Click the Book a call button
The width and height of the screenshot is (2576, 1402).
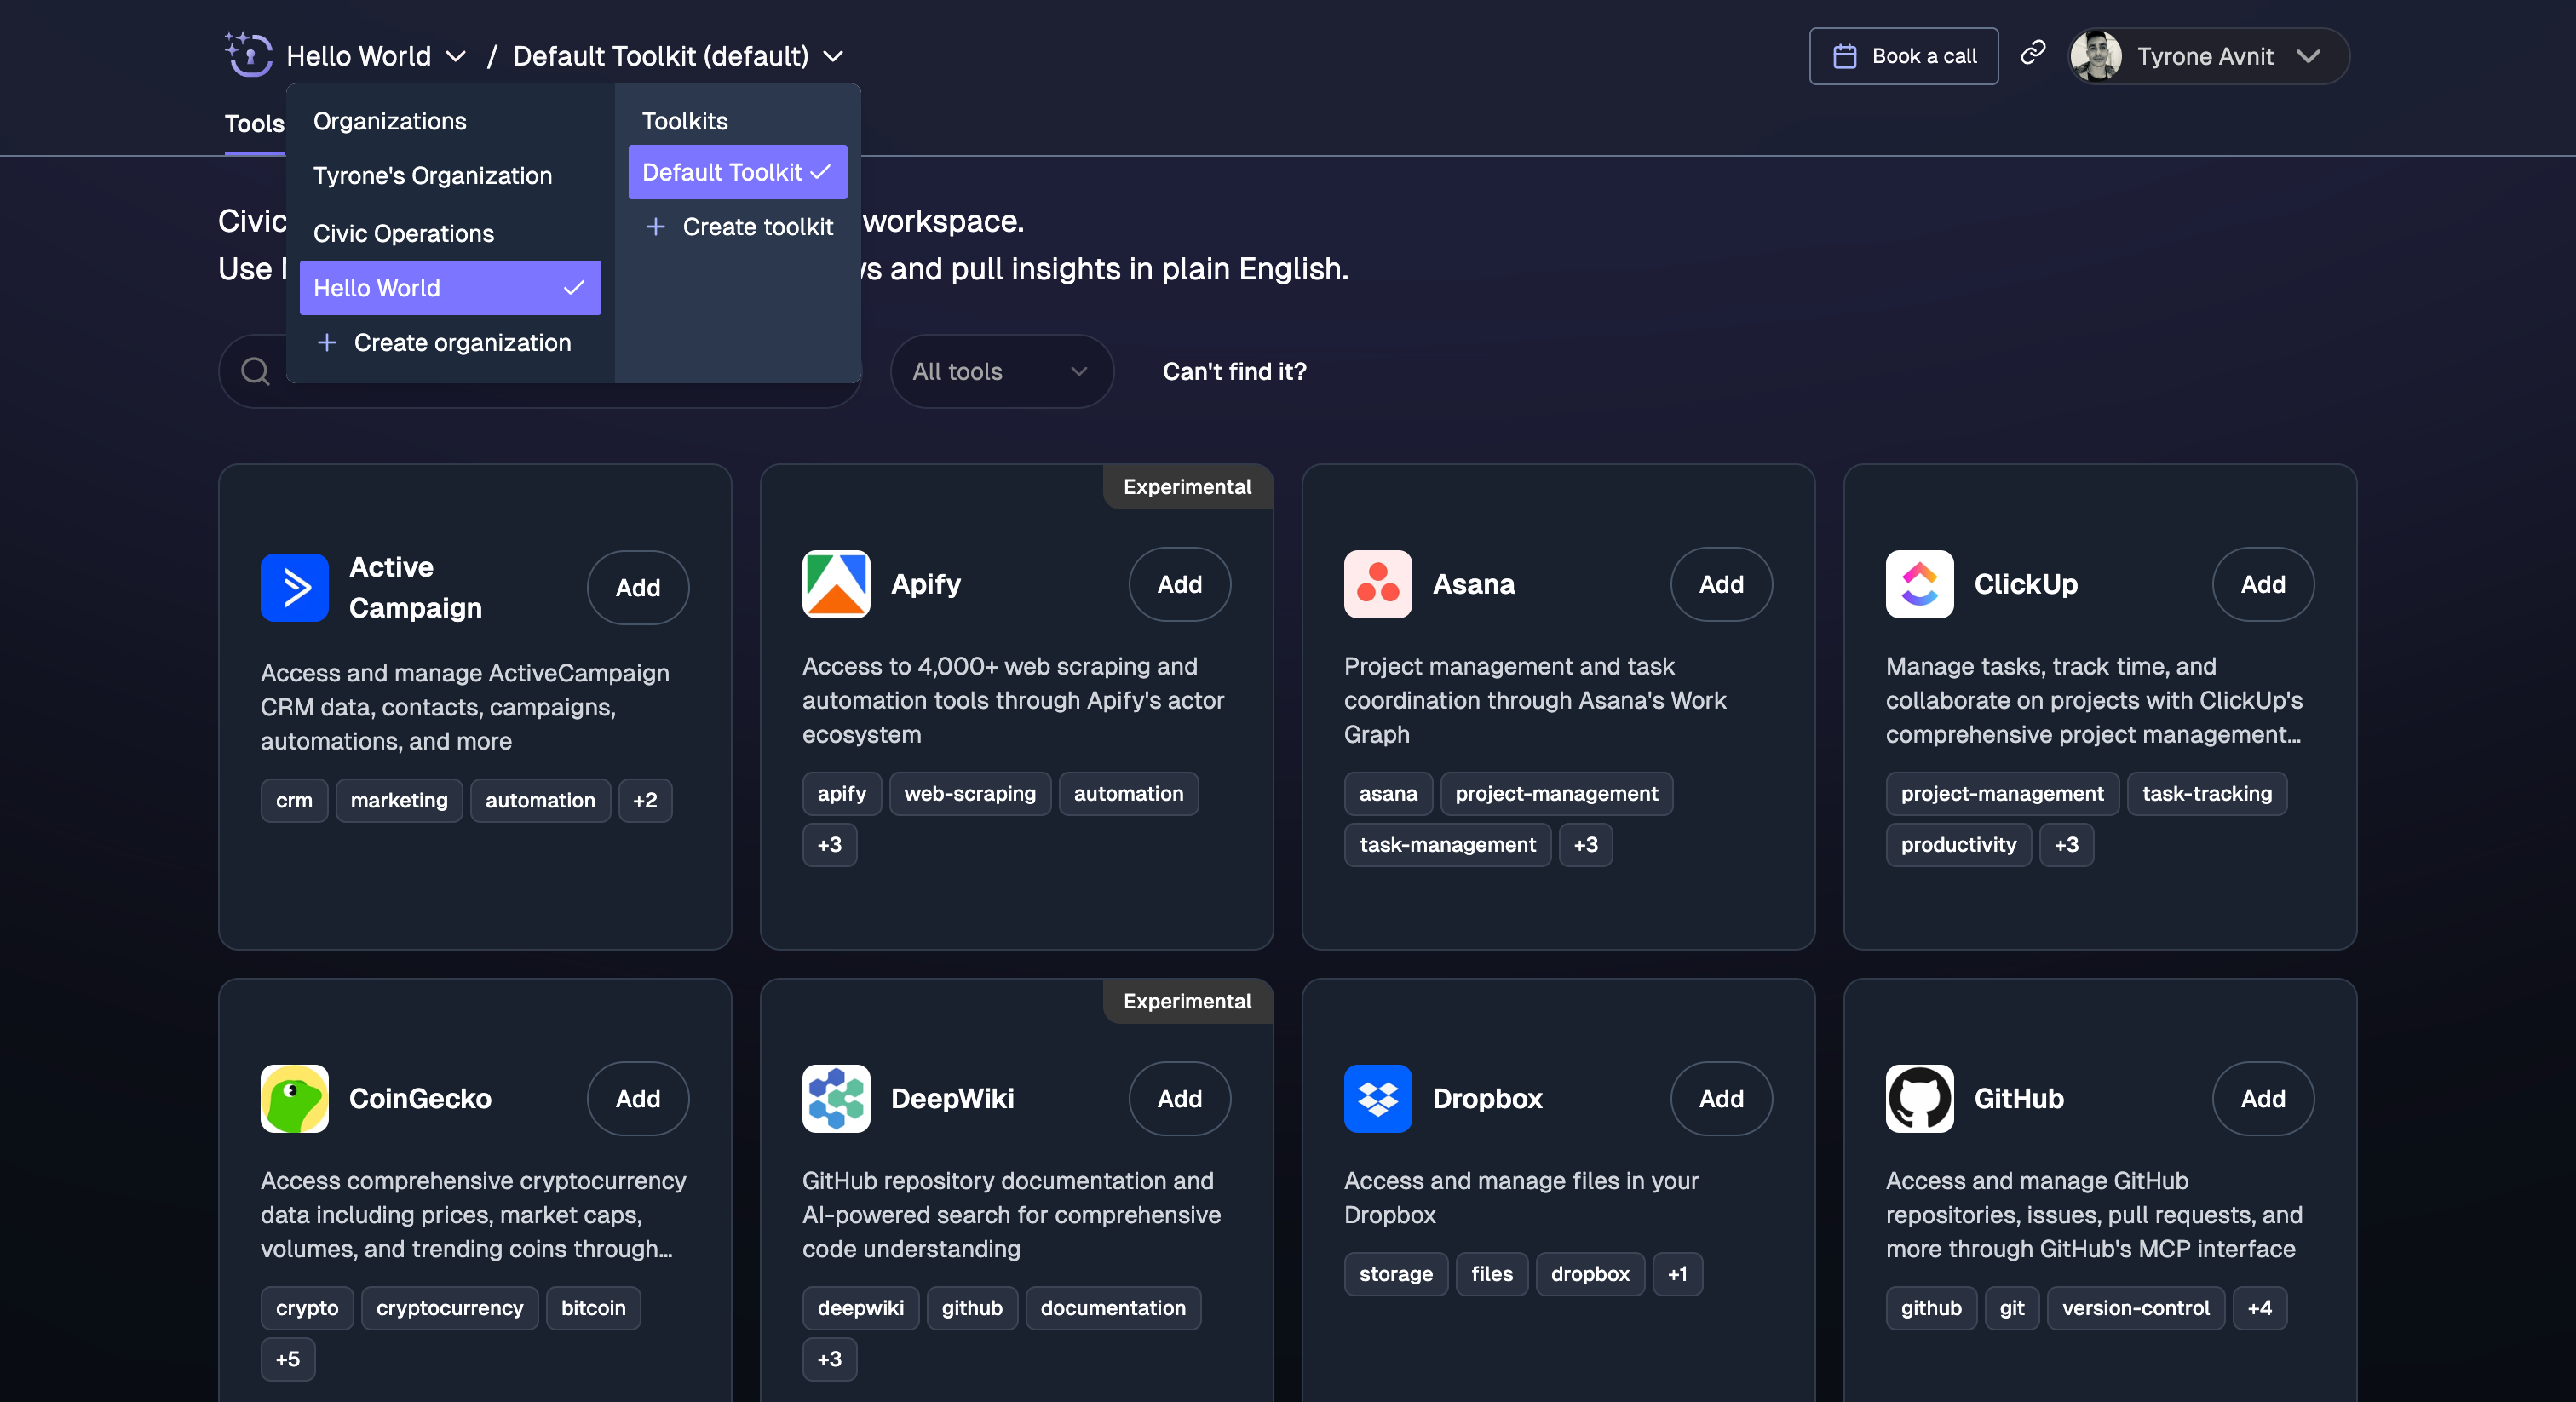[x=1902, y=56]
